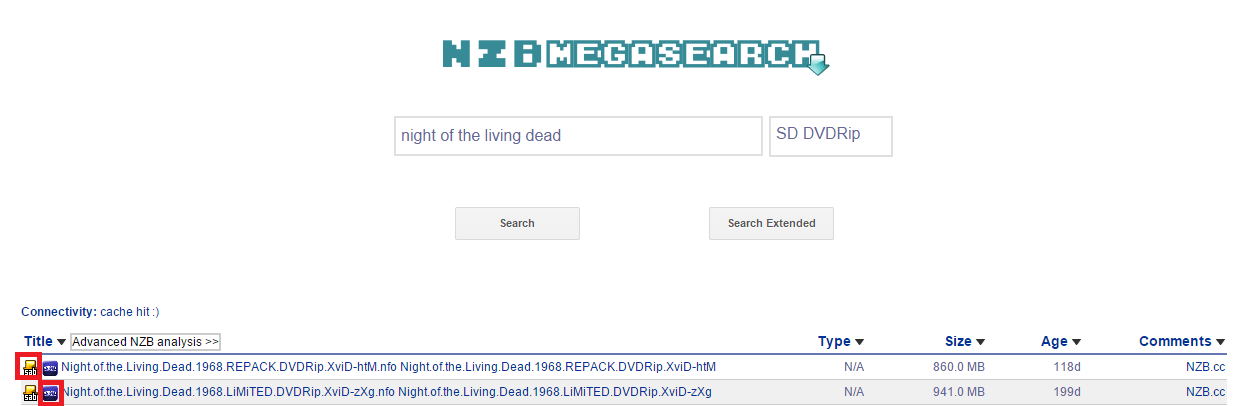Open the SD DVDRip quality selector

830,136
